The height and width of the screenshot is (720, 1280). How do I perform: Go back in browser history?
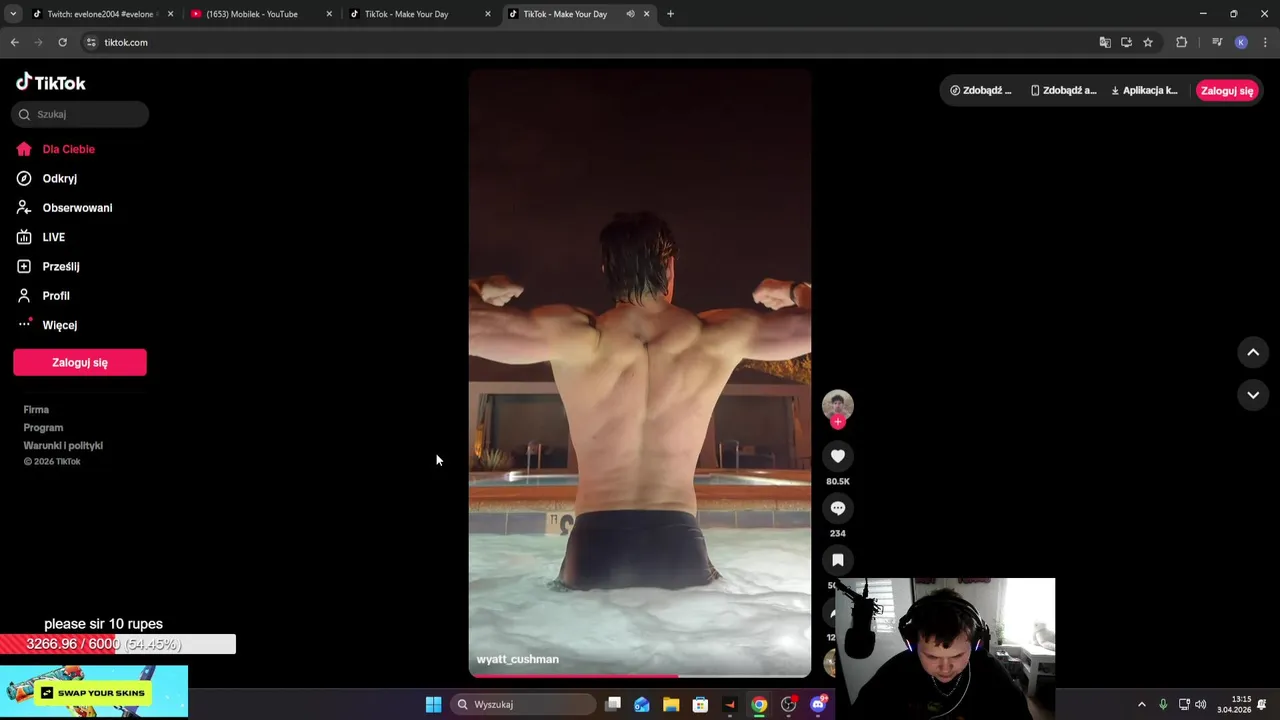pos(14,42)
